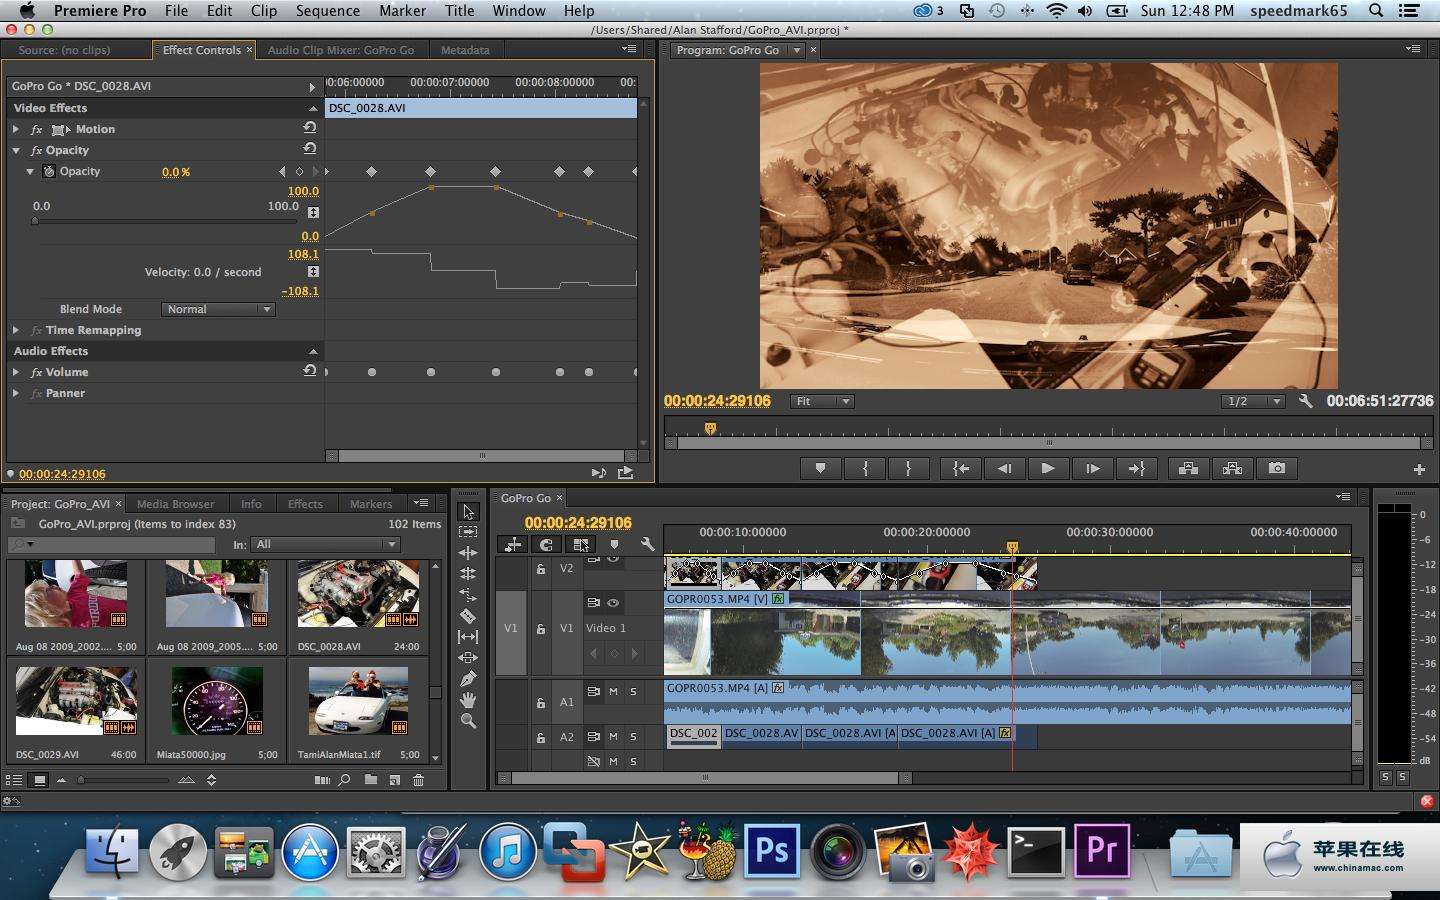The height and width of the screenshot is (900, 1440).
Task: Pick the Zoom tool magnifier
Action: coord(467,721)
